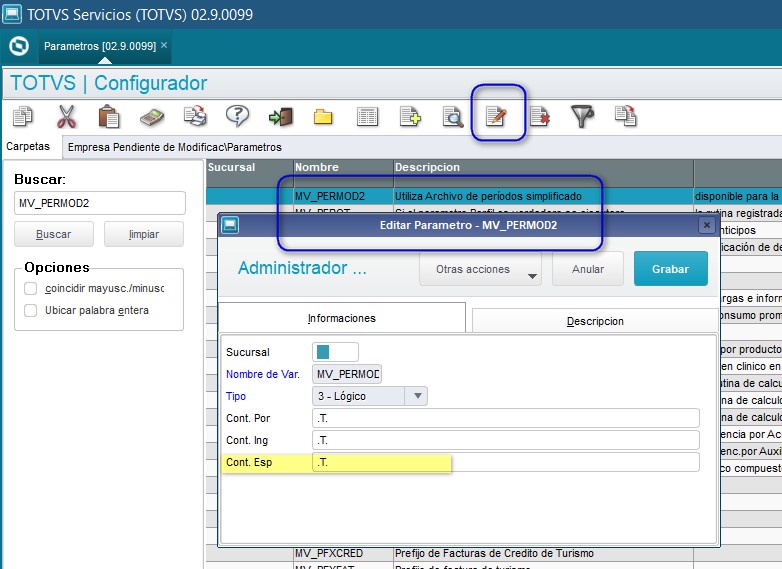Click the 'Empresa Pendiente de Modificac\Parametros' path
The image size is (782, 569).
point(175,147)
